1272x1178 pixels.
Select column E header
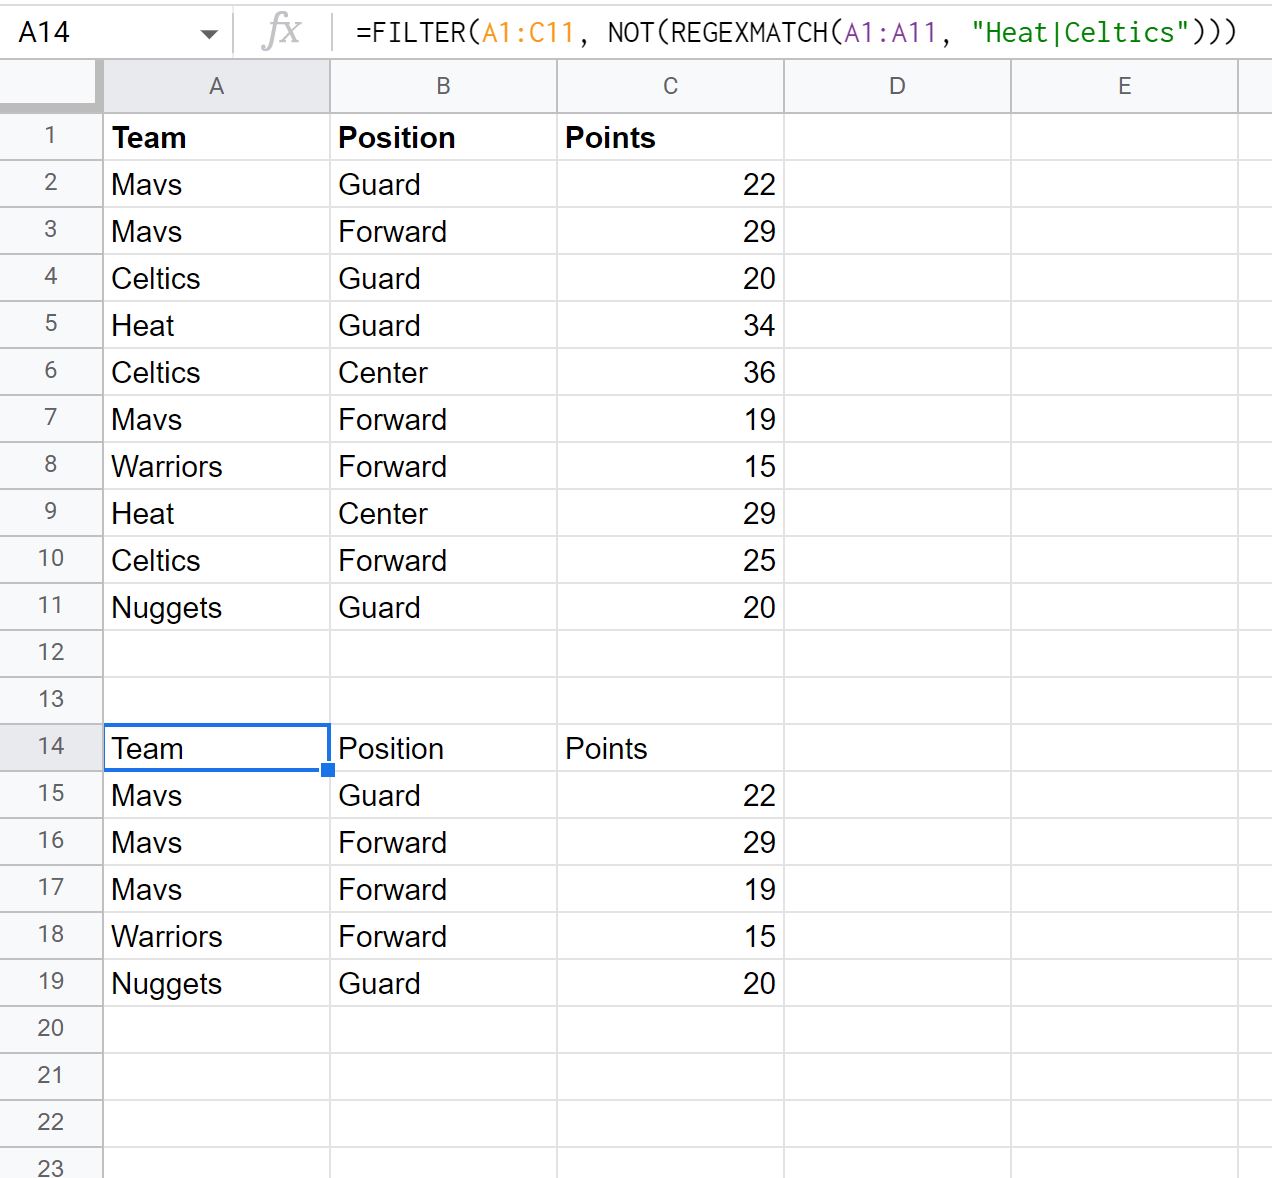[1124, 86]
